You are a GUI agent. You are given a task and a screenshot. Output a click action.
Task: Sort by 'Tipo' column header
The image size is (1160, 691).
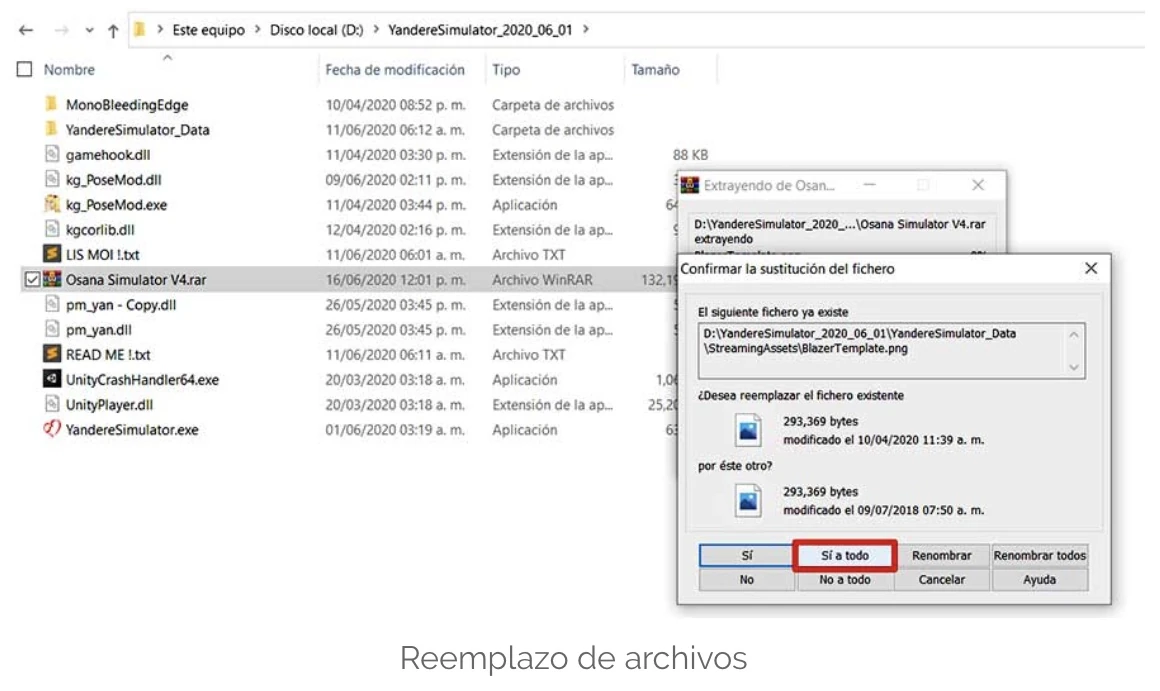(x=506, y=70)
